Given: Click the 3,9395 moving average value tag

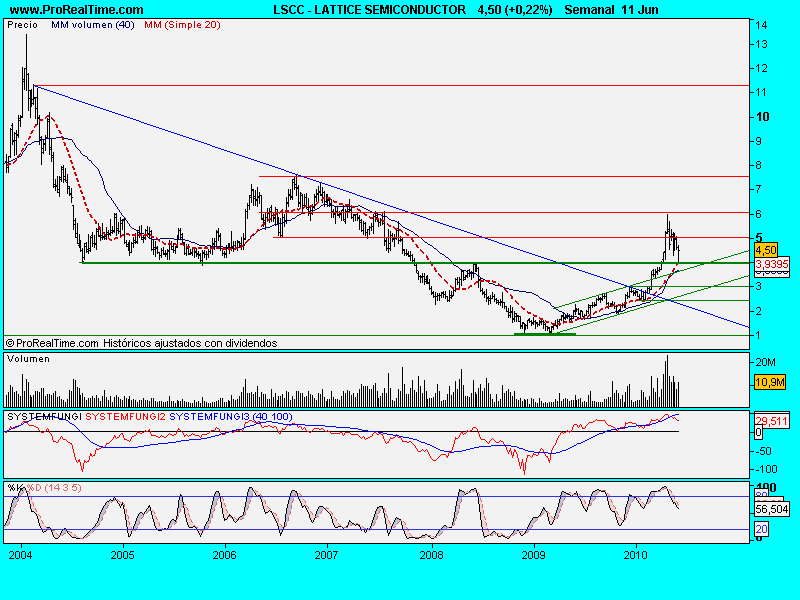Looking at the screenshot, I should pos(772,264).
